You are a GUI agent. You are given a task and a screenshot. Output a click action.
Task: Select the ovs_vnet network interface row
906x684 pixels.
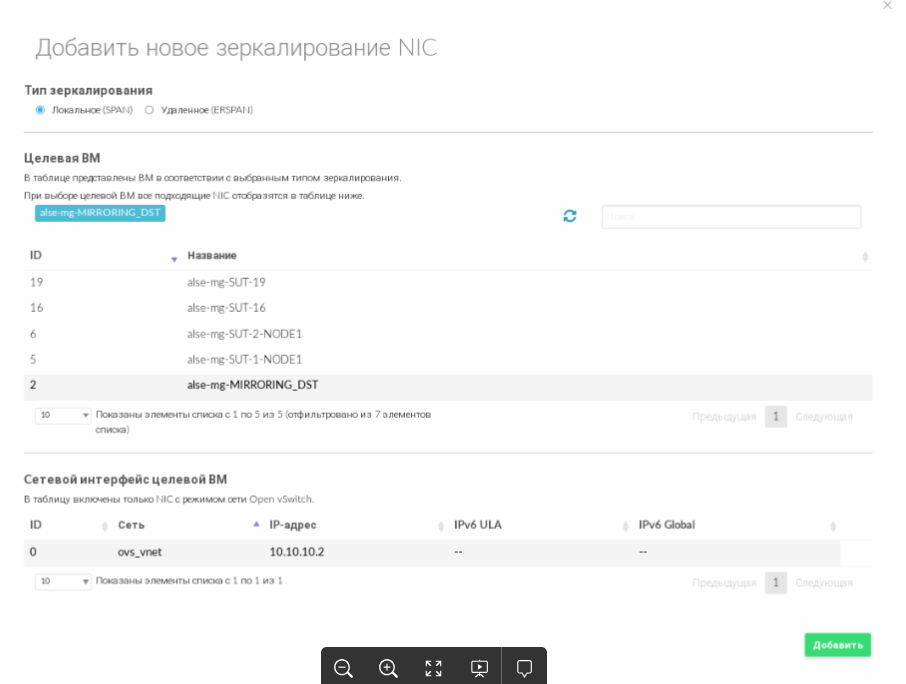pyautogui.click(x=432, y=552)
